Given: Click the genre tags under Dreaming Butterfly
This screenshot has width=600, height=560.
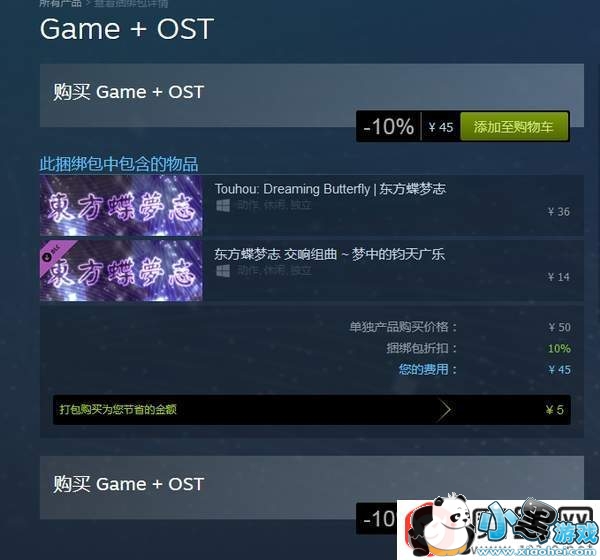Looking at the screenshot, I should 274,206.
